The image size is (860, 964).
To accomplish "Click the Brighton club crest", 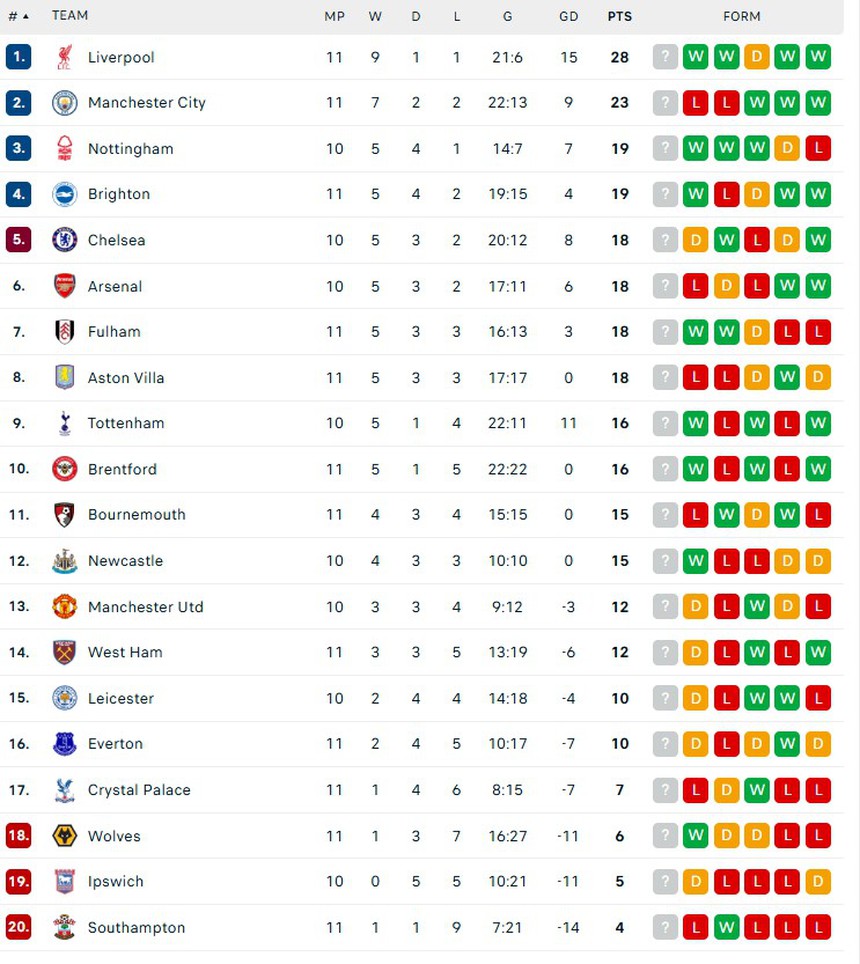I will tap(66, 194).
